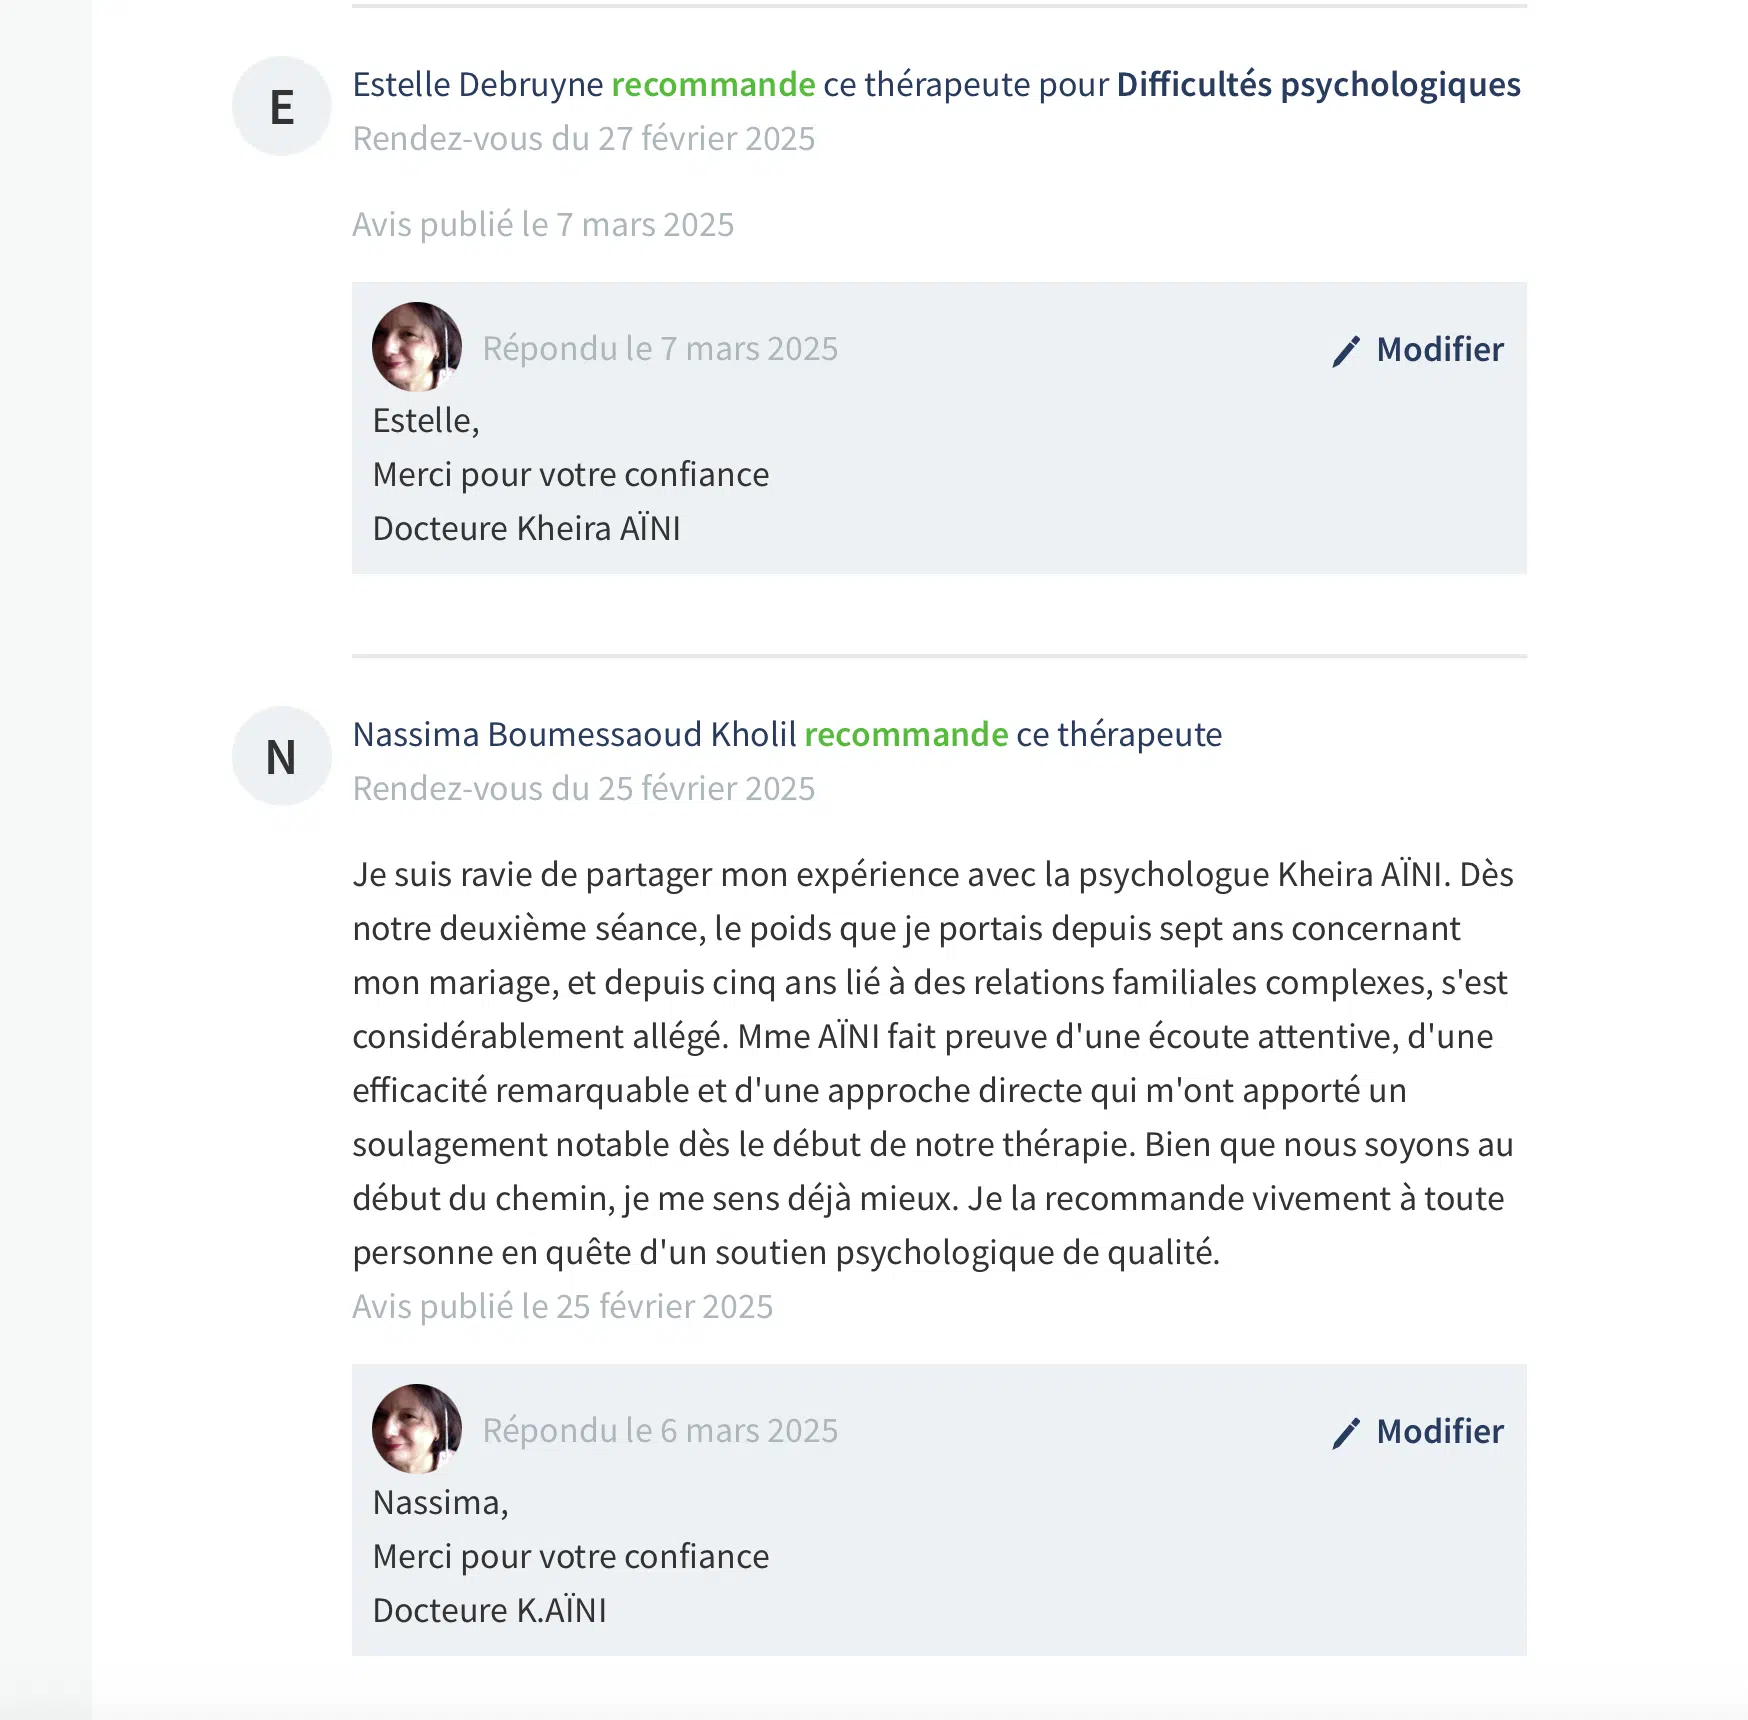Viewport: 1748px width, 1720px height.
Task: Click the "Répondu le 6 mars 2025" date
Action: (660, 1431)
